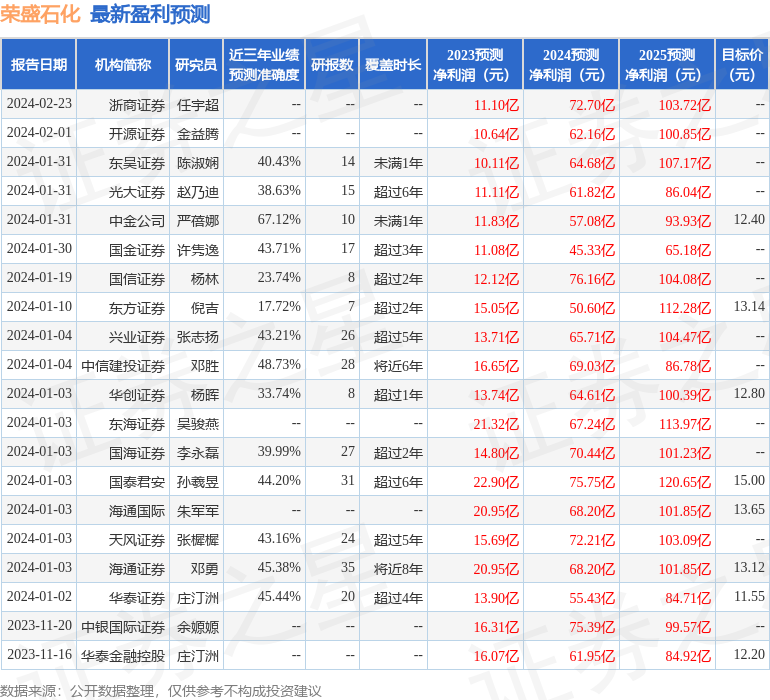Select the 报告日期 column header
The image size is (770, 700).
(39, 64)
